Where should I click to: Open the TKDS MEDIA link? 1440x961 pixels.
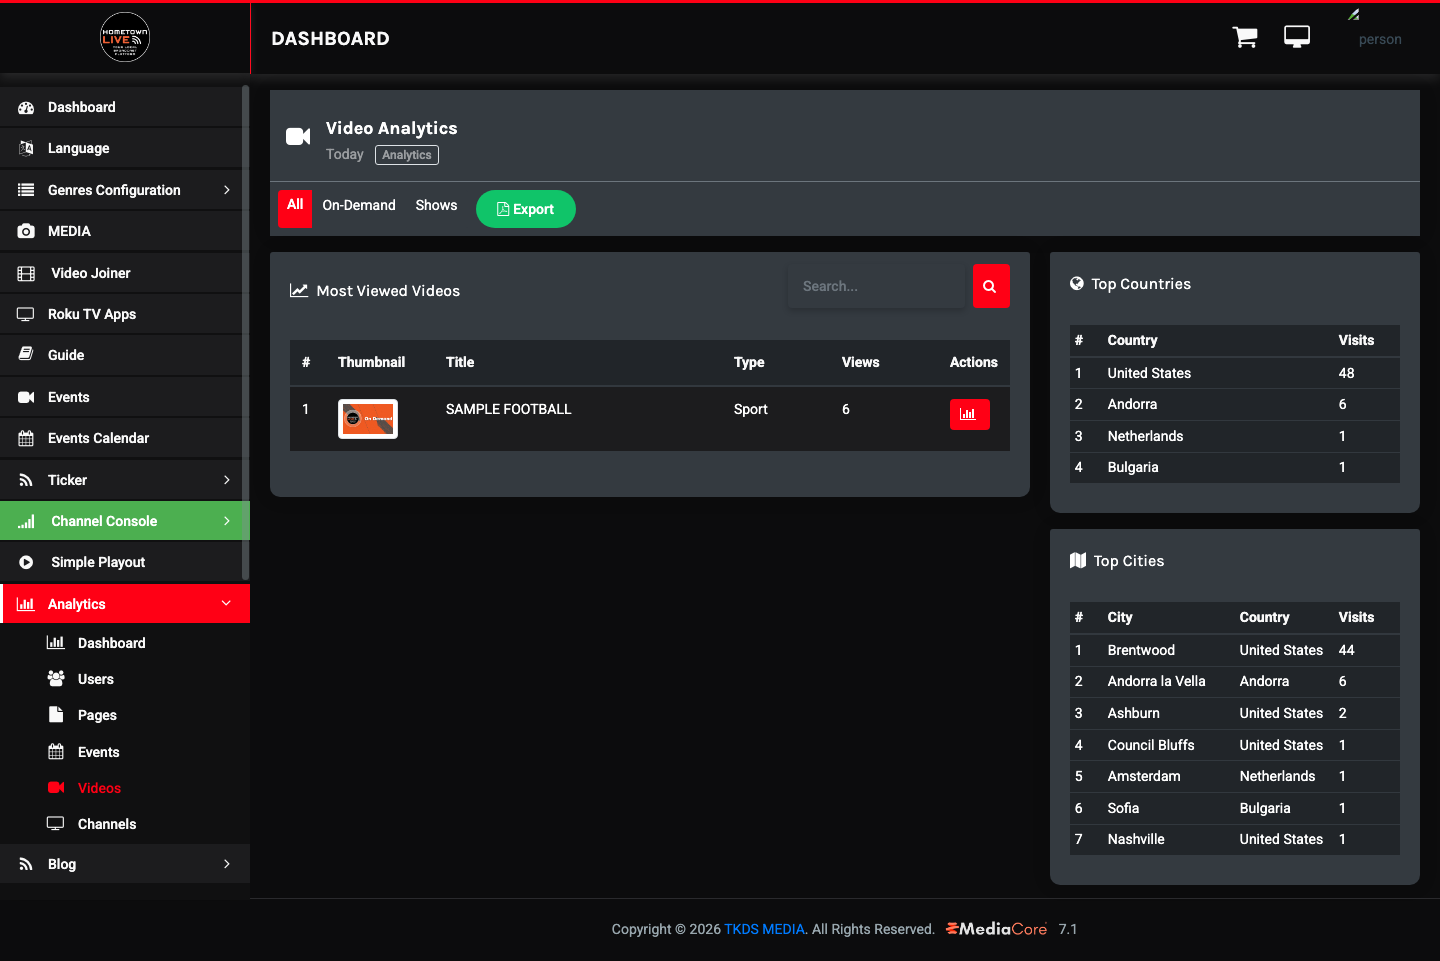coord(764,929)
